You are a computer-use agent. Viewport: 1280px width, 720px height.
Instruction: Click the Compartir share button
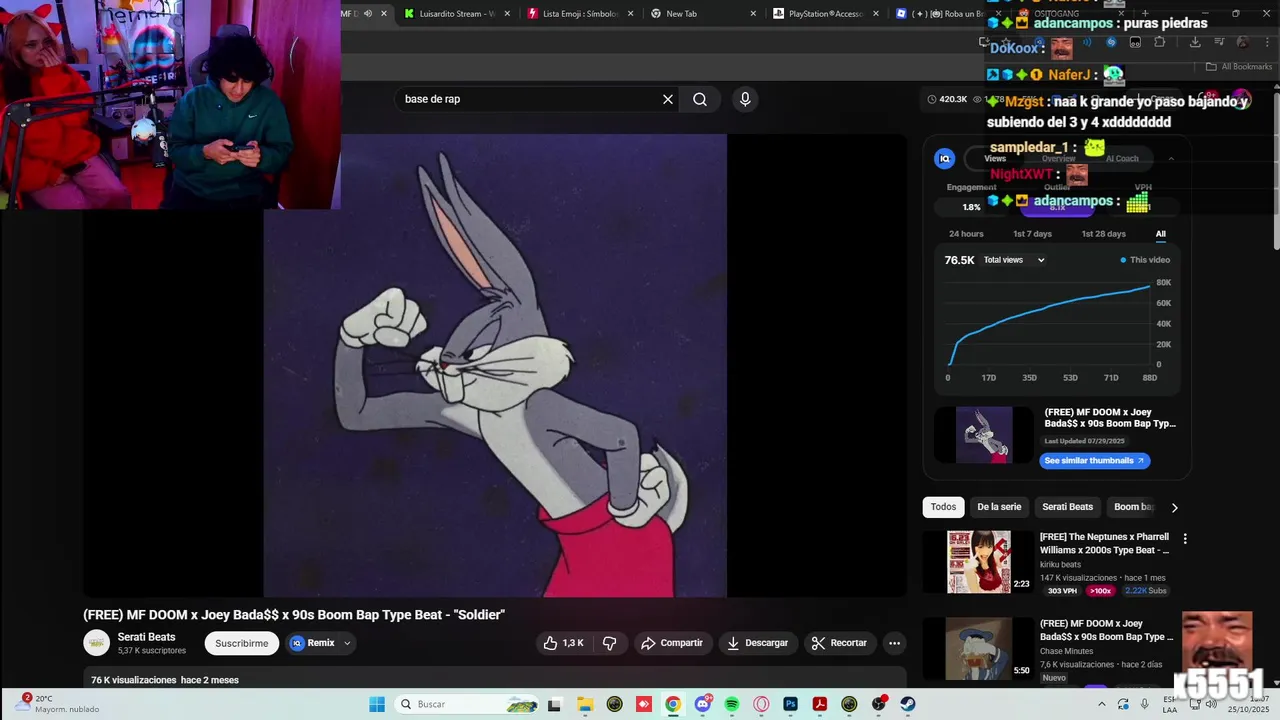click(x=672, y=643)
